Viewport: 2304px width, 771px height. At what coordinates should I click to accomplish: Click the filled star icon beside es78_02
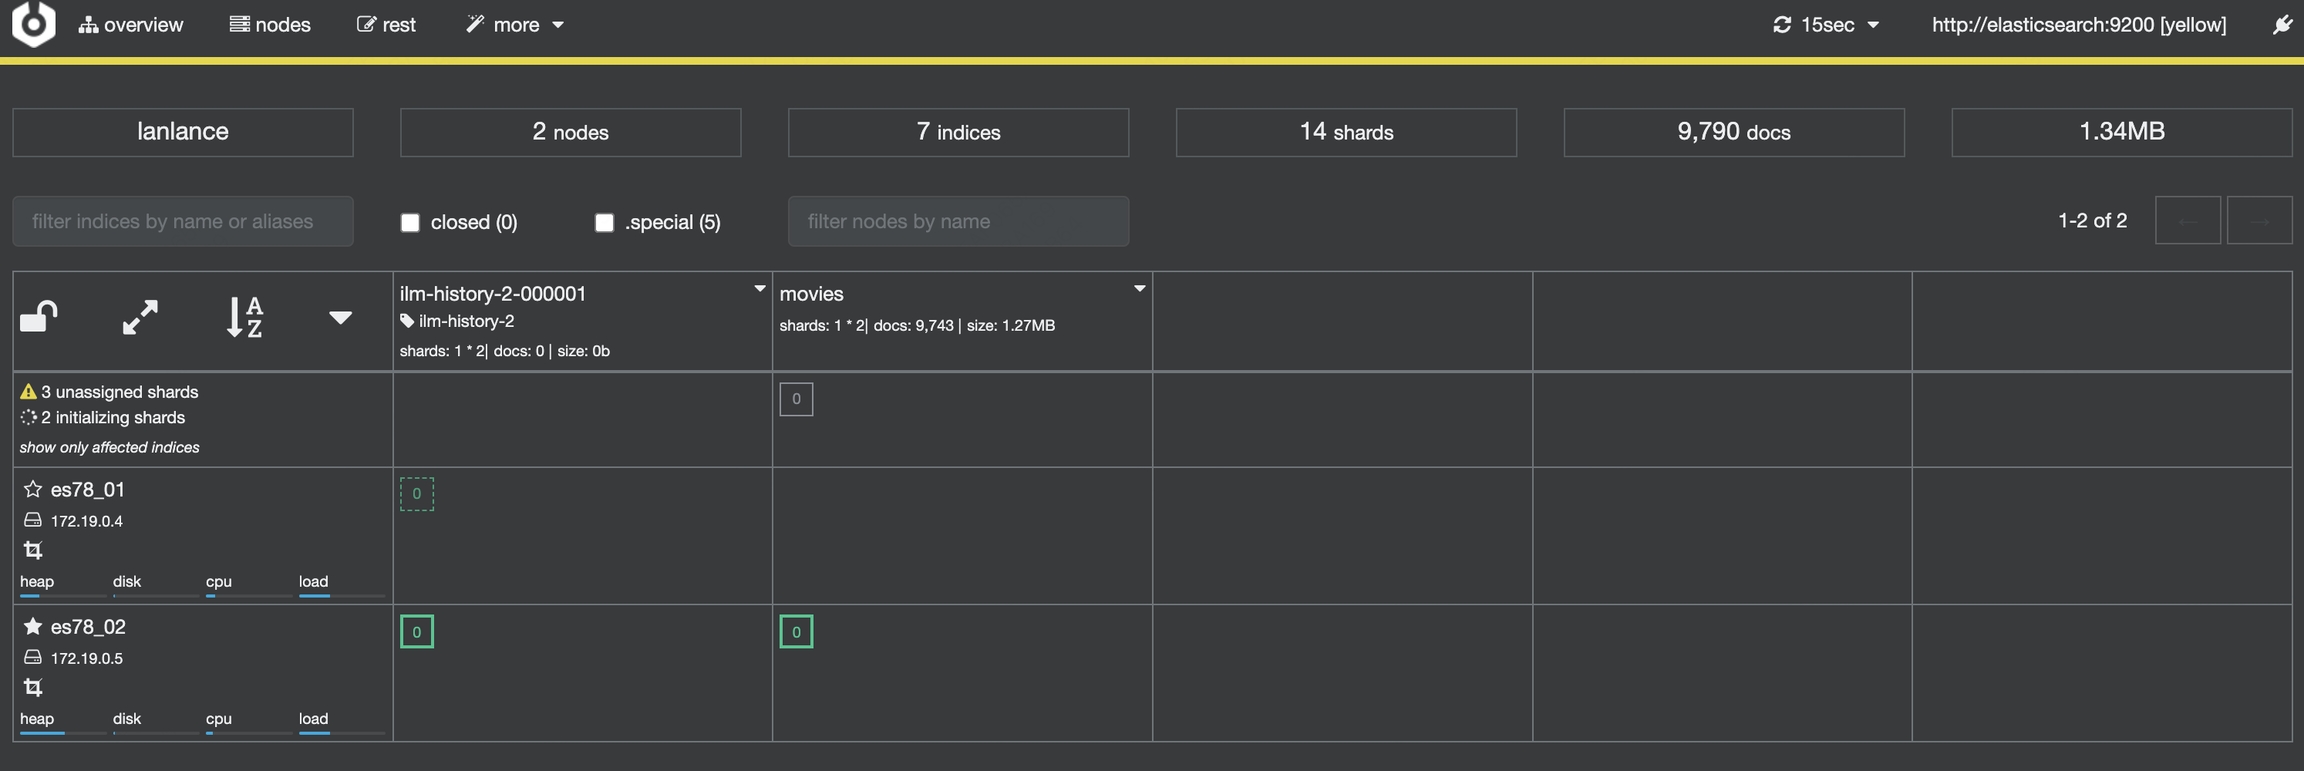tap(33, 626)
